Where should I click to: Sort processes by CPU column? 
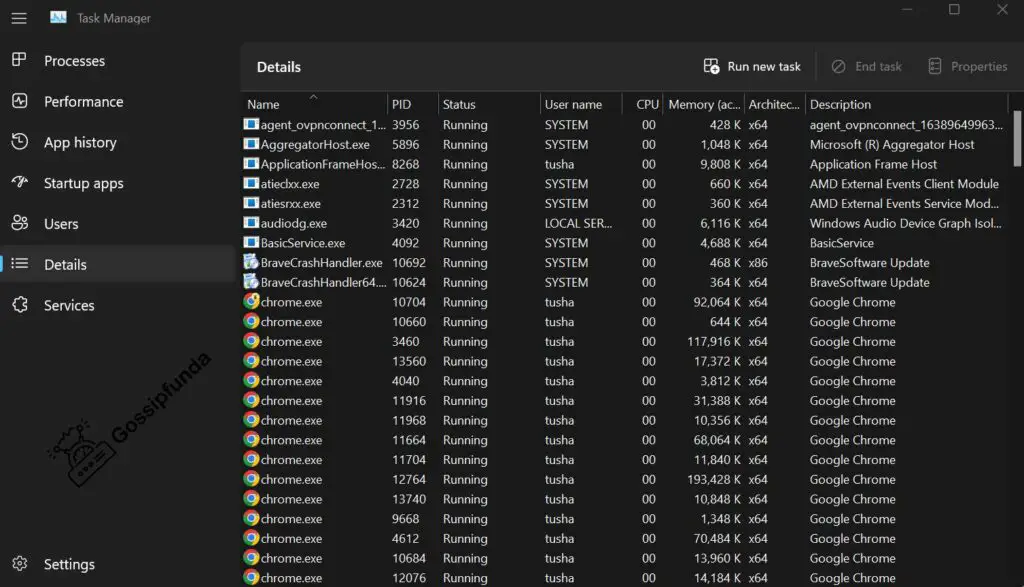[641, 104]
